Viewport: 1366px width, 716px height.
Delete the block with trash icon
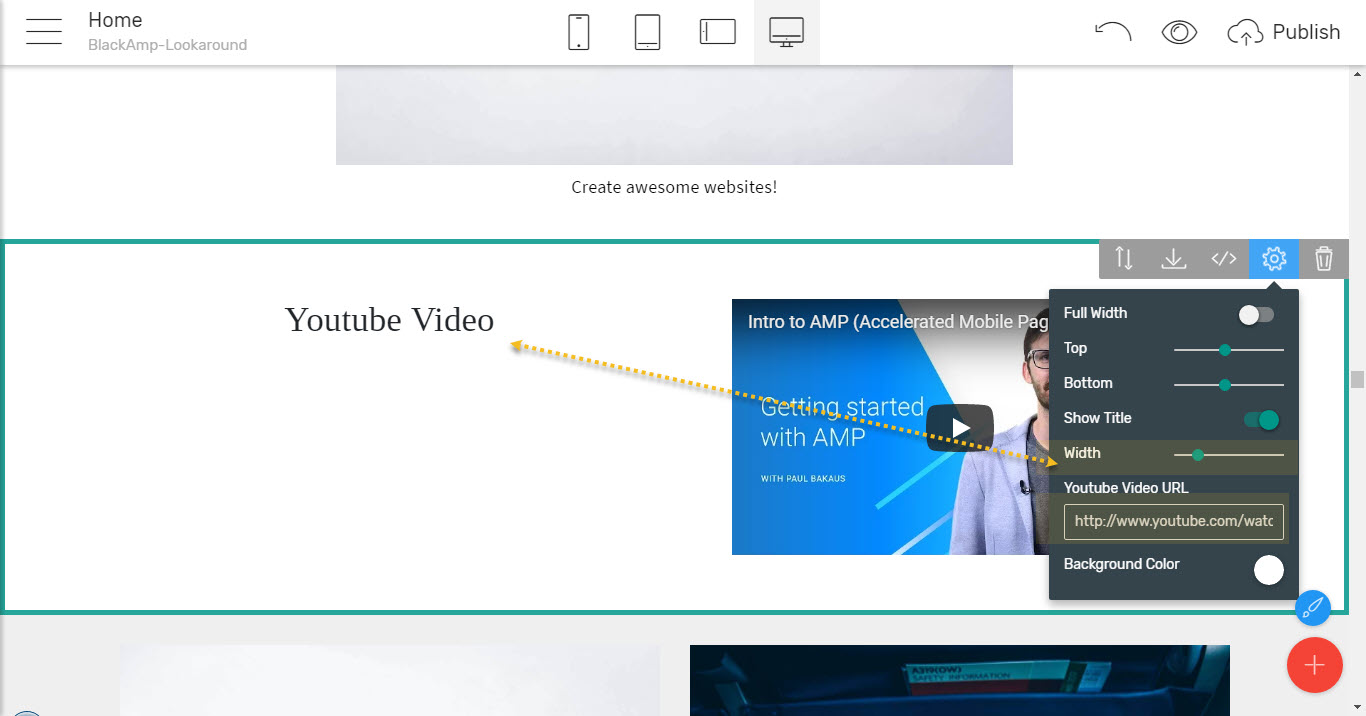click(1324, 259)
